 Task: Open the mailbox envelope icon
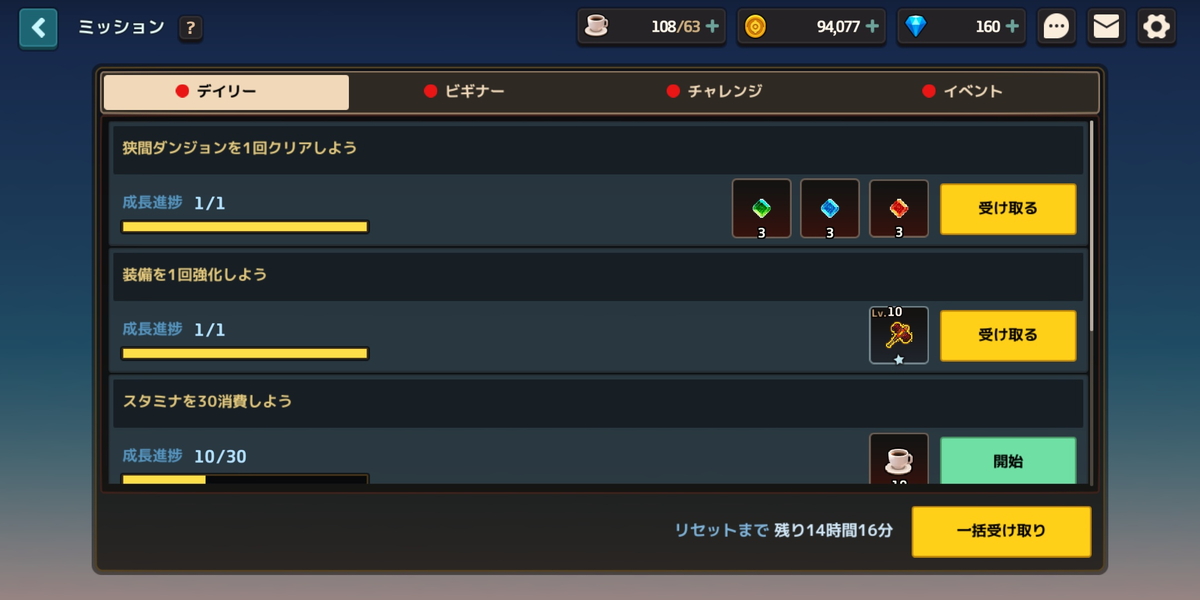(1106, 27)
